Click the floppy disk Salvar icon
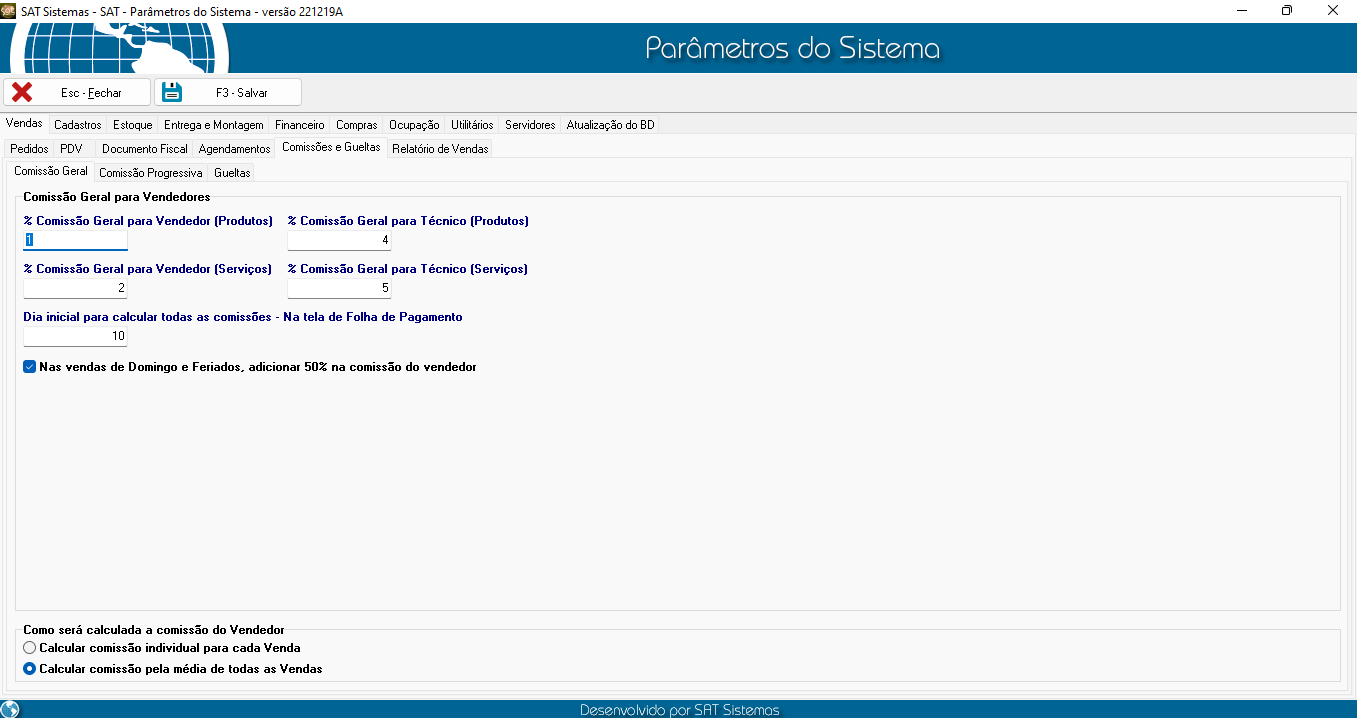 click(172, 92)
